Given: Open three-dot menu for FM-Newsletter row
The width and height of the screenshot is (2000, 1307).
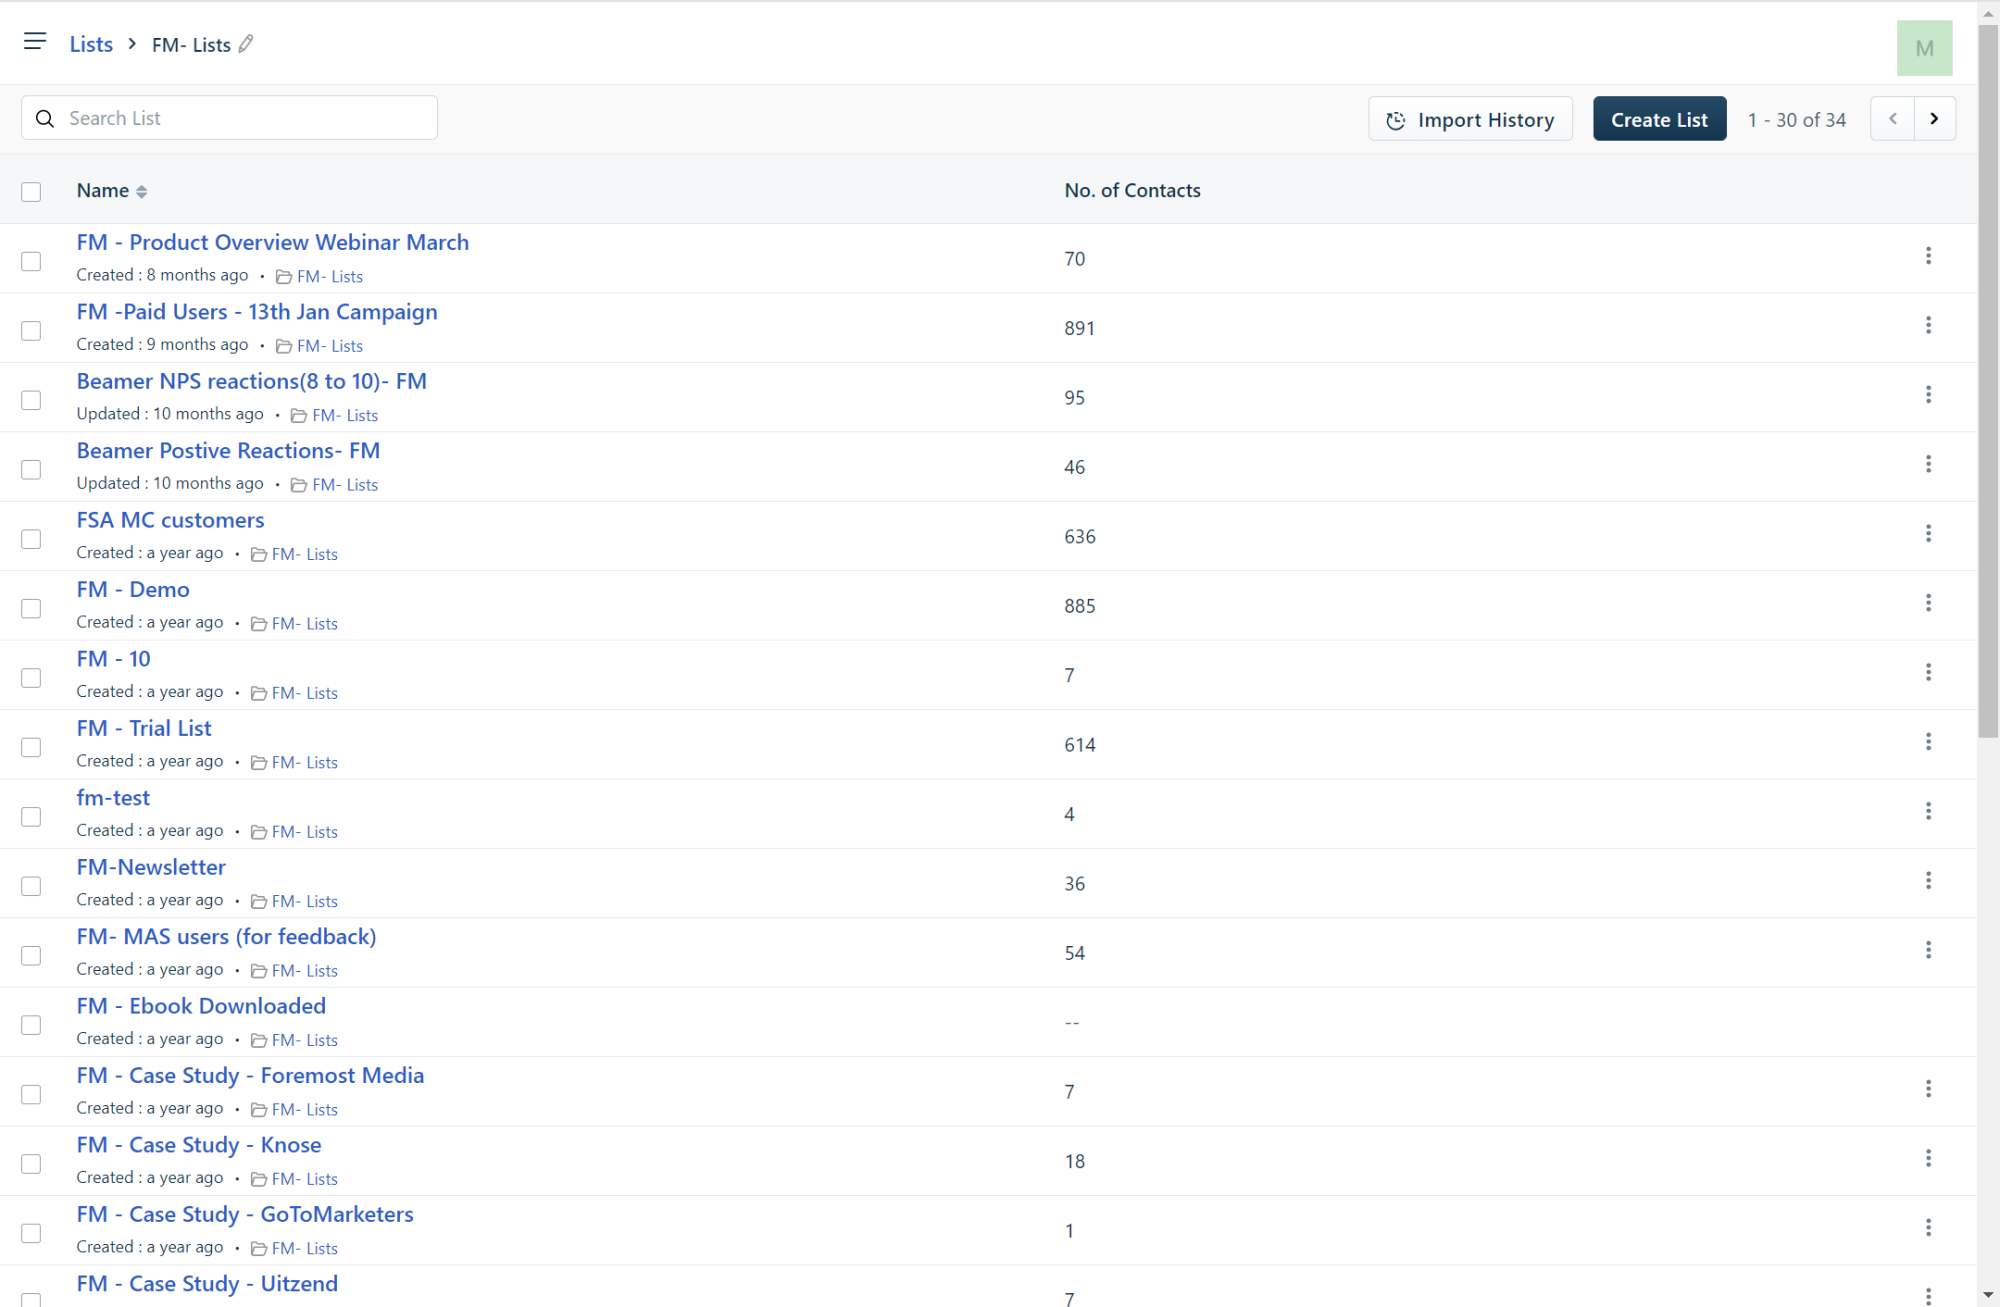Looking at the screenshot, I should tap(1928, 881).
